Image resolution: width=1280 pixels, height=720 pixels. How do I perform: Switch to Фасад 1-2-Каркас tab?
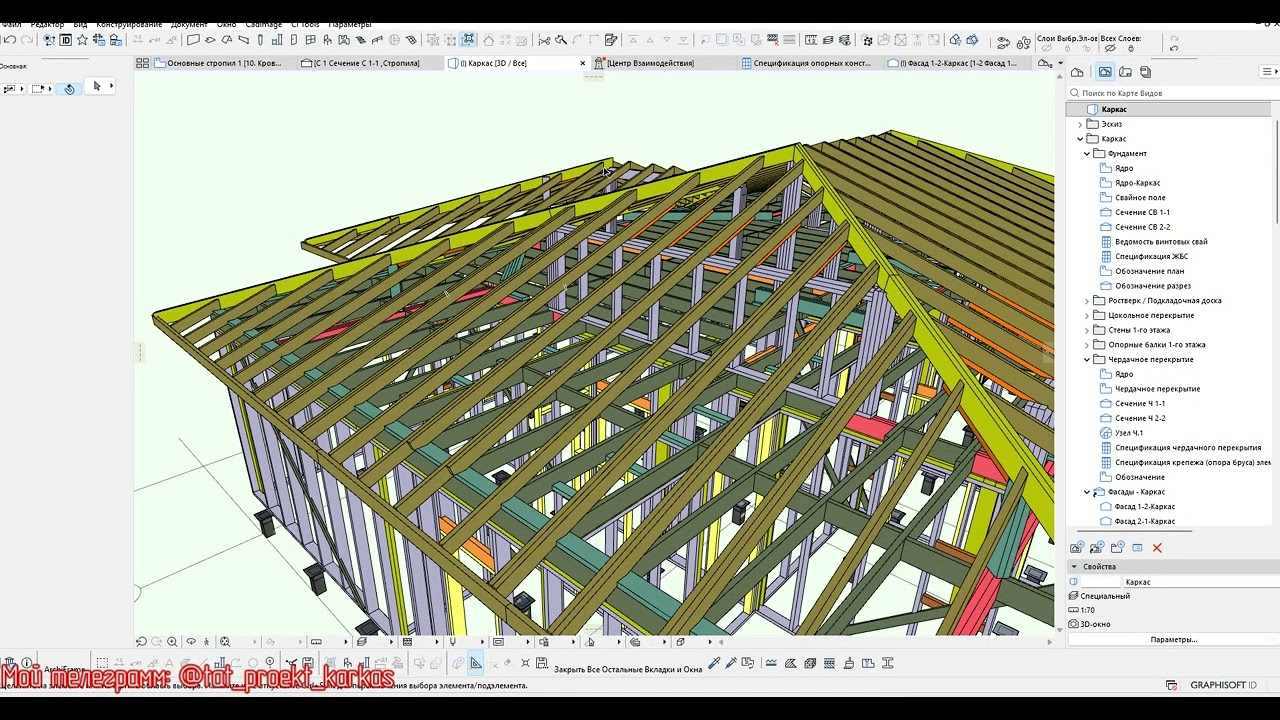coord(957,63)
